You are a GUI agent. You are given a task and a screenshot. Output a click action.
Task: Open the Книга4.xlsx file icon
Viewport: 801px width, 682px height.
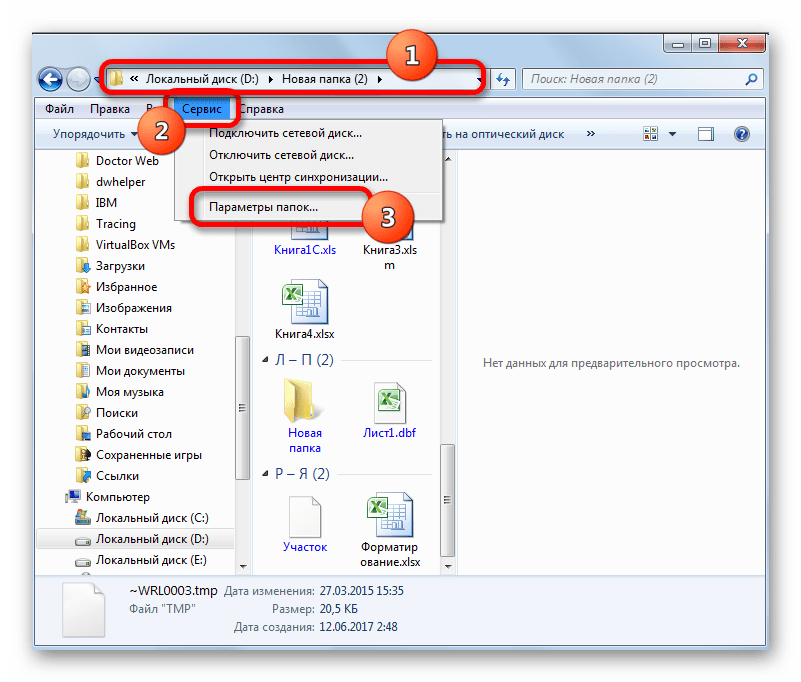pos(304,301)
